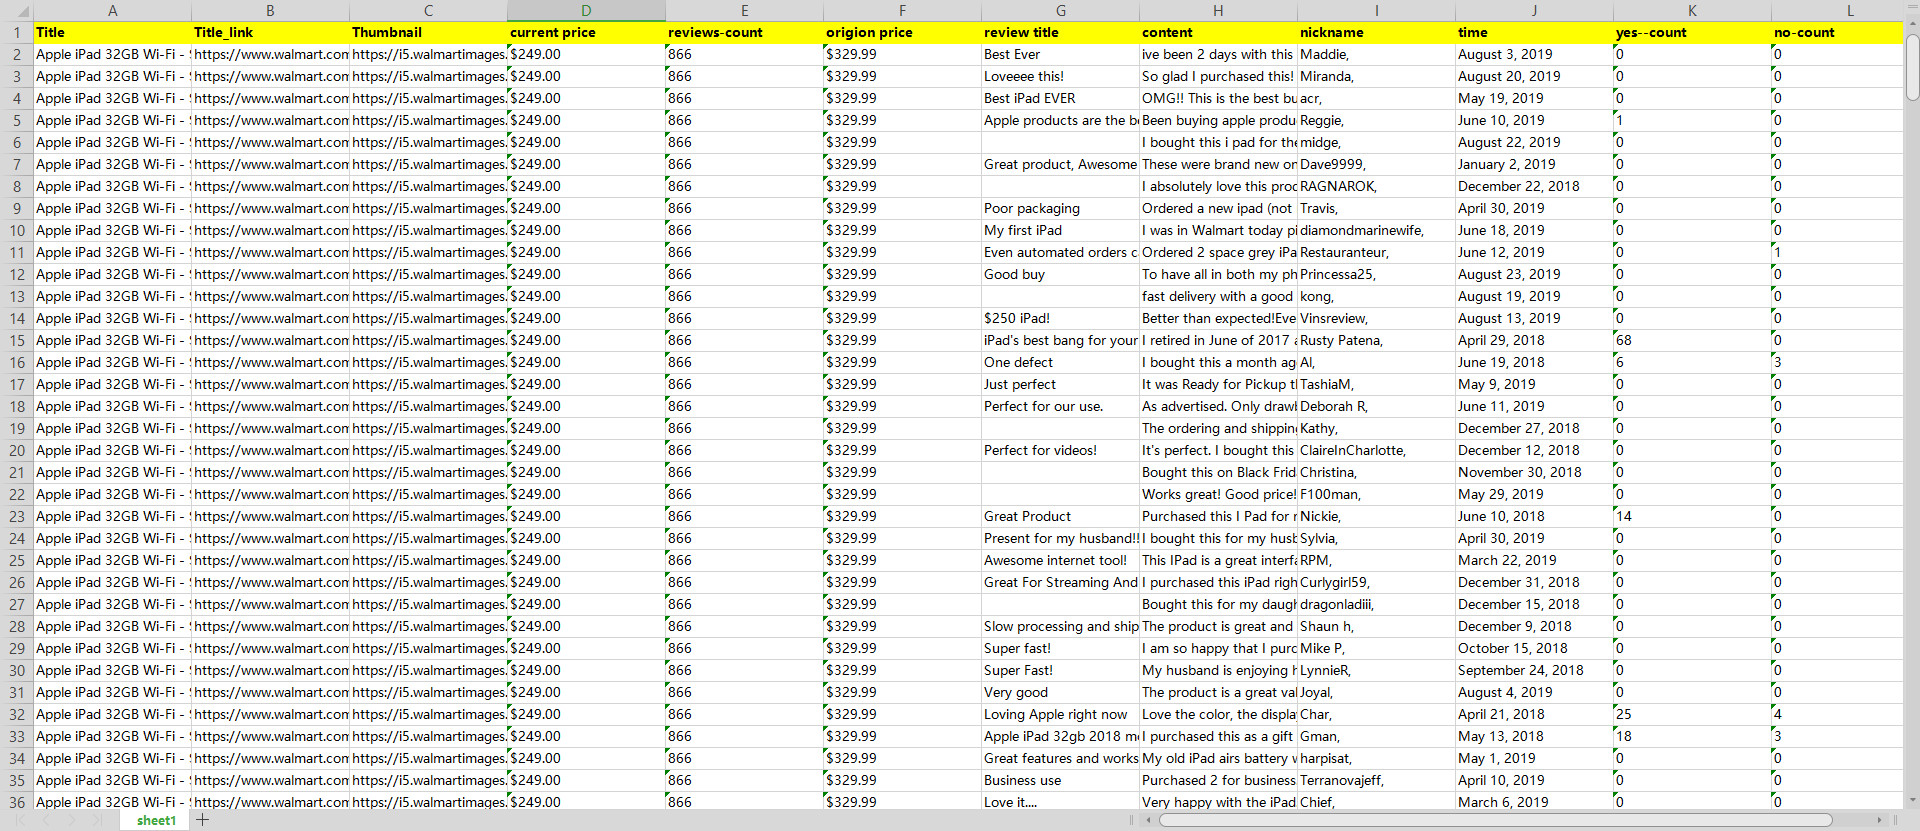Switch to the sheet1 tab
The image size is (1920, 831).
pos(156,820)
